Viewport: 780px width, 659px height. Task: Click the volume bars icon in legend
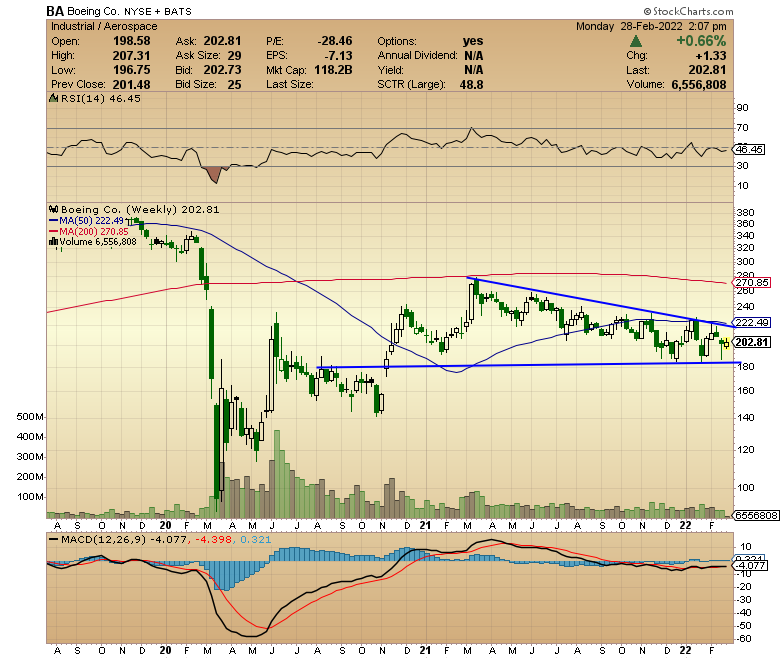coord(54,242)
